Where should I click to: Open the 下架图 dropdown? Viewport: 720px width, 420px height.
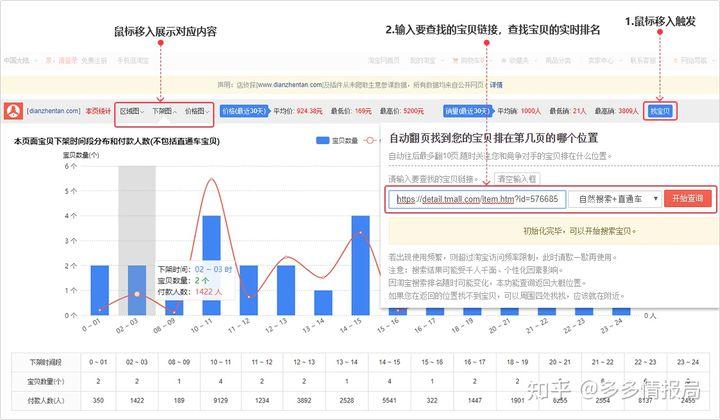click(164, 111)
